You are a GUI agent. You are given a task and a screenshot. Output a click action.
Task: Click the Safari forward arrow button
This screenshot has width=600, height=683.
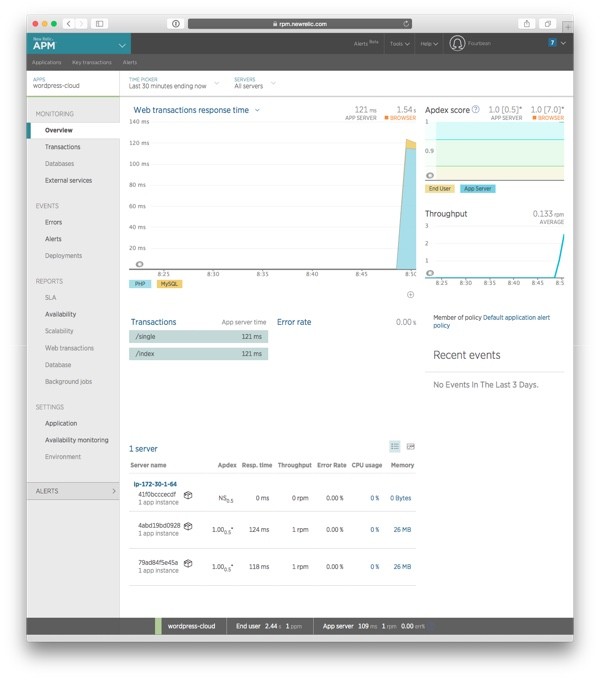(81, 24)
